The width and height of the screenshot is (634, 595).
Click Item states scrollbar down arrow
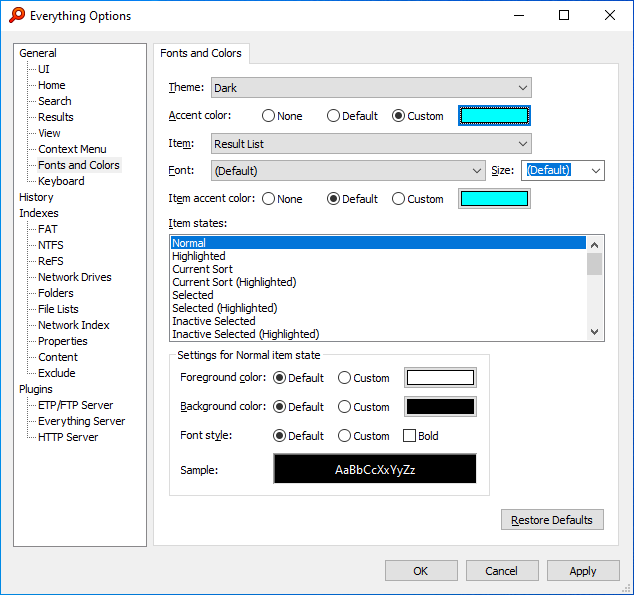pyautogui.click(x=594, y=332)
